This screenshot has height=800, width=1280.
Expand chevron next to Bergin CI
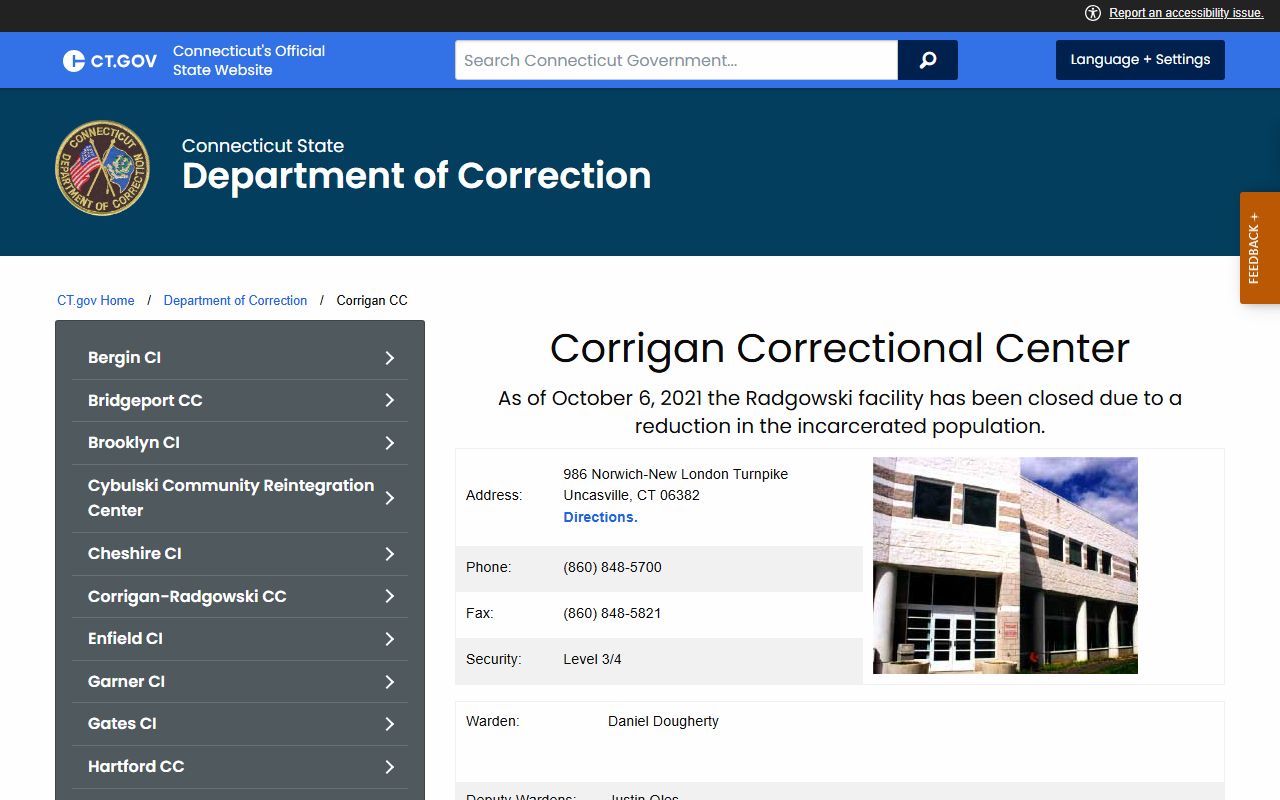pyautogui.click(x=390, y=358)
